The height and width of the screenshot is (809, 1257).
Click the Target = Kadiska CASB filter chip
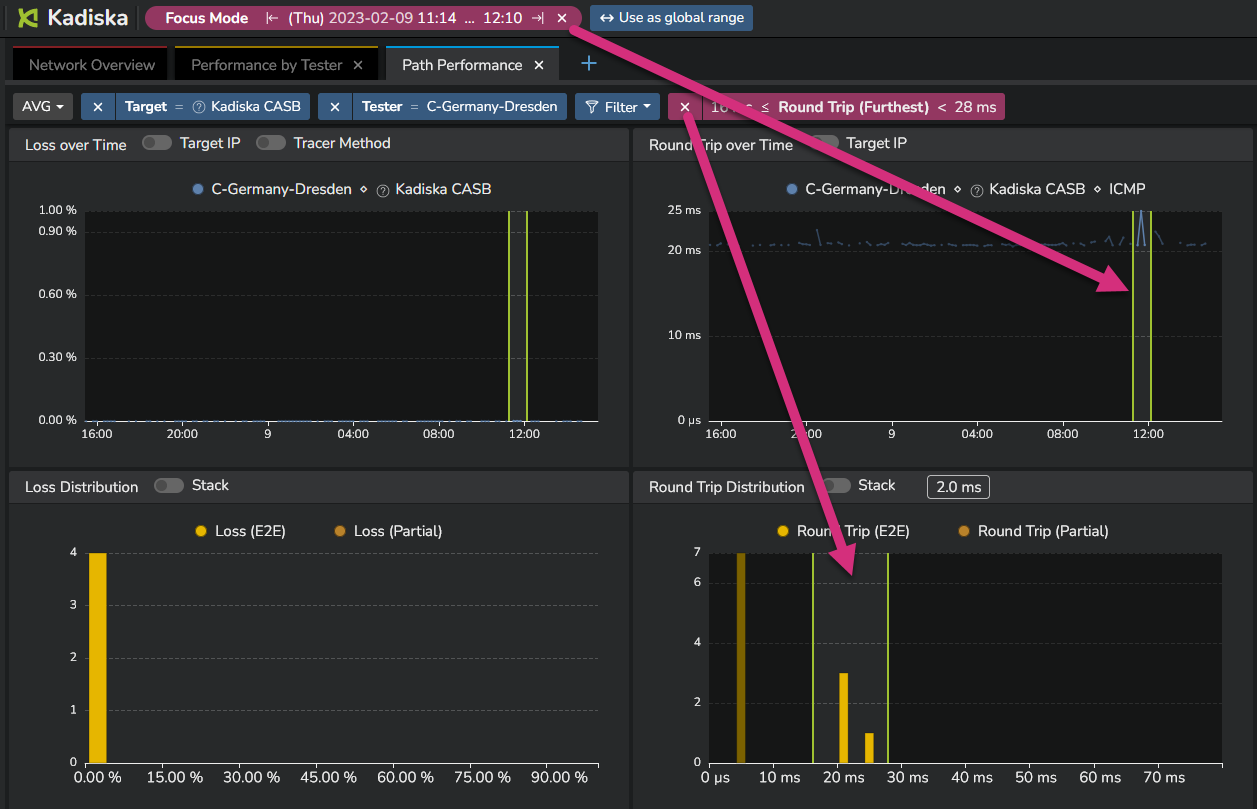[x=212, y=107]
